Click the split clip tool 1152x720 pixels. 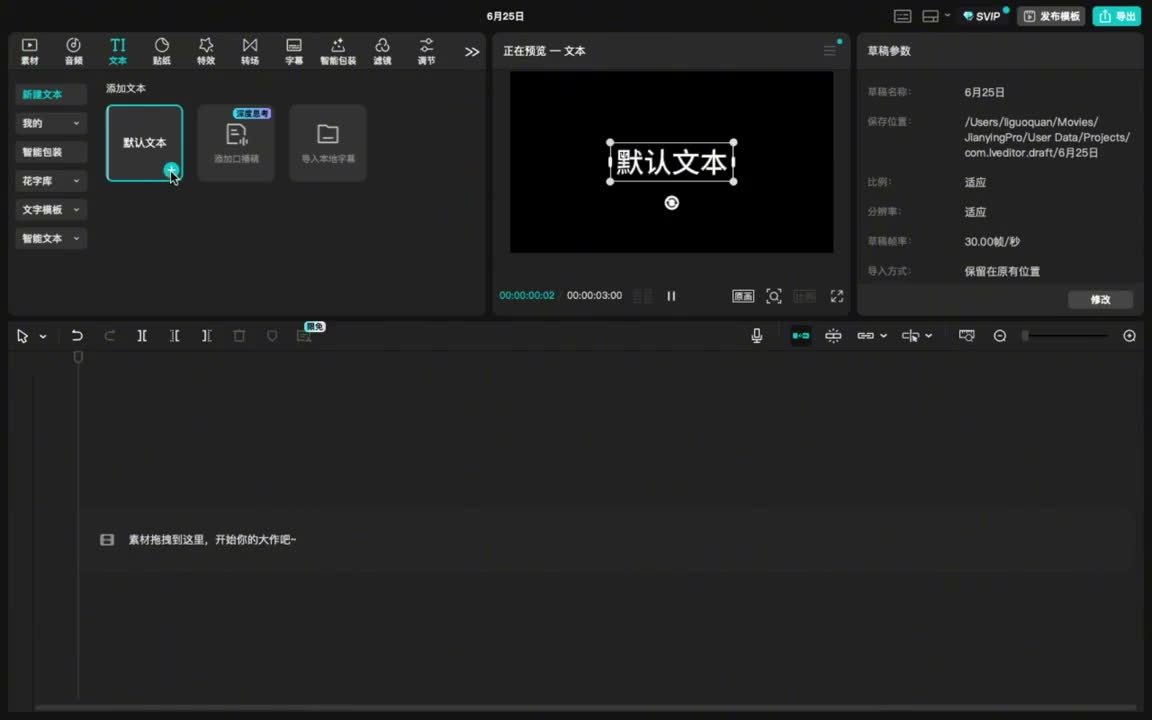[142, 336]
